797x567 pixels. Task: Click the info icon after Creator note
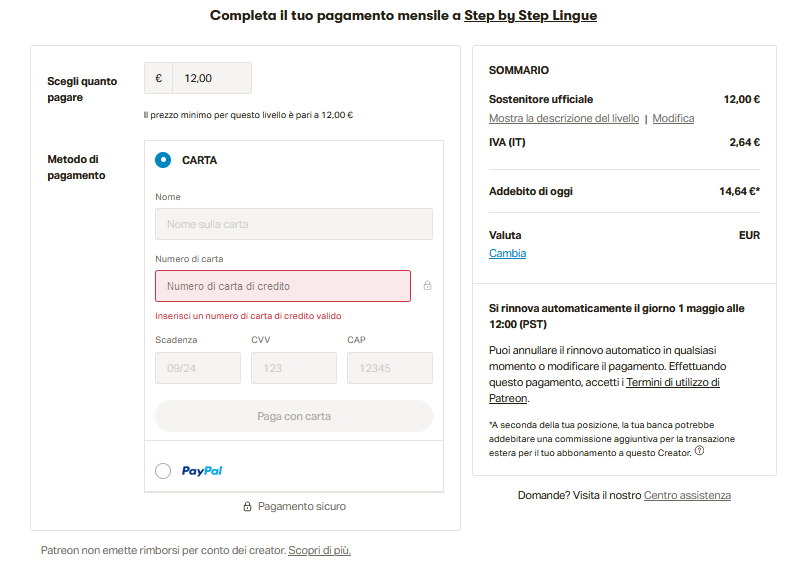(699, 451)
